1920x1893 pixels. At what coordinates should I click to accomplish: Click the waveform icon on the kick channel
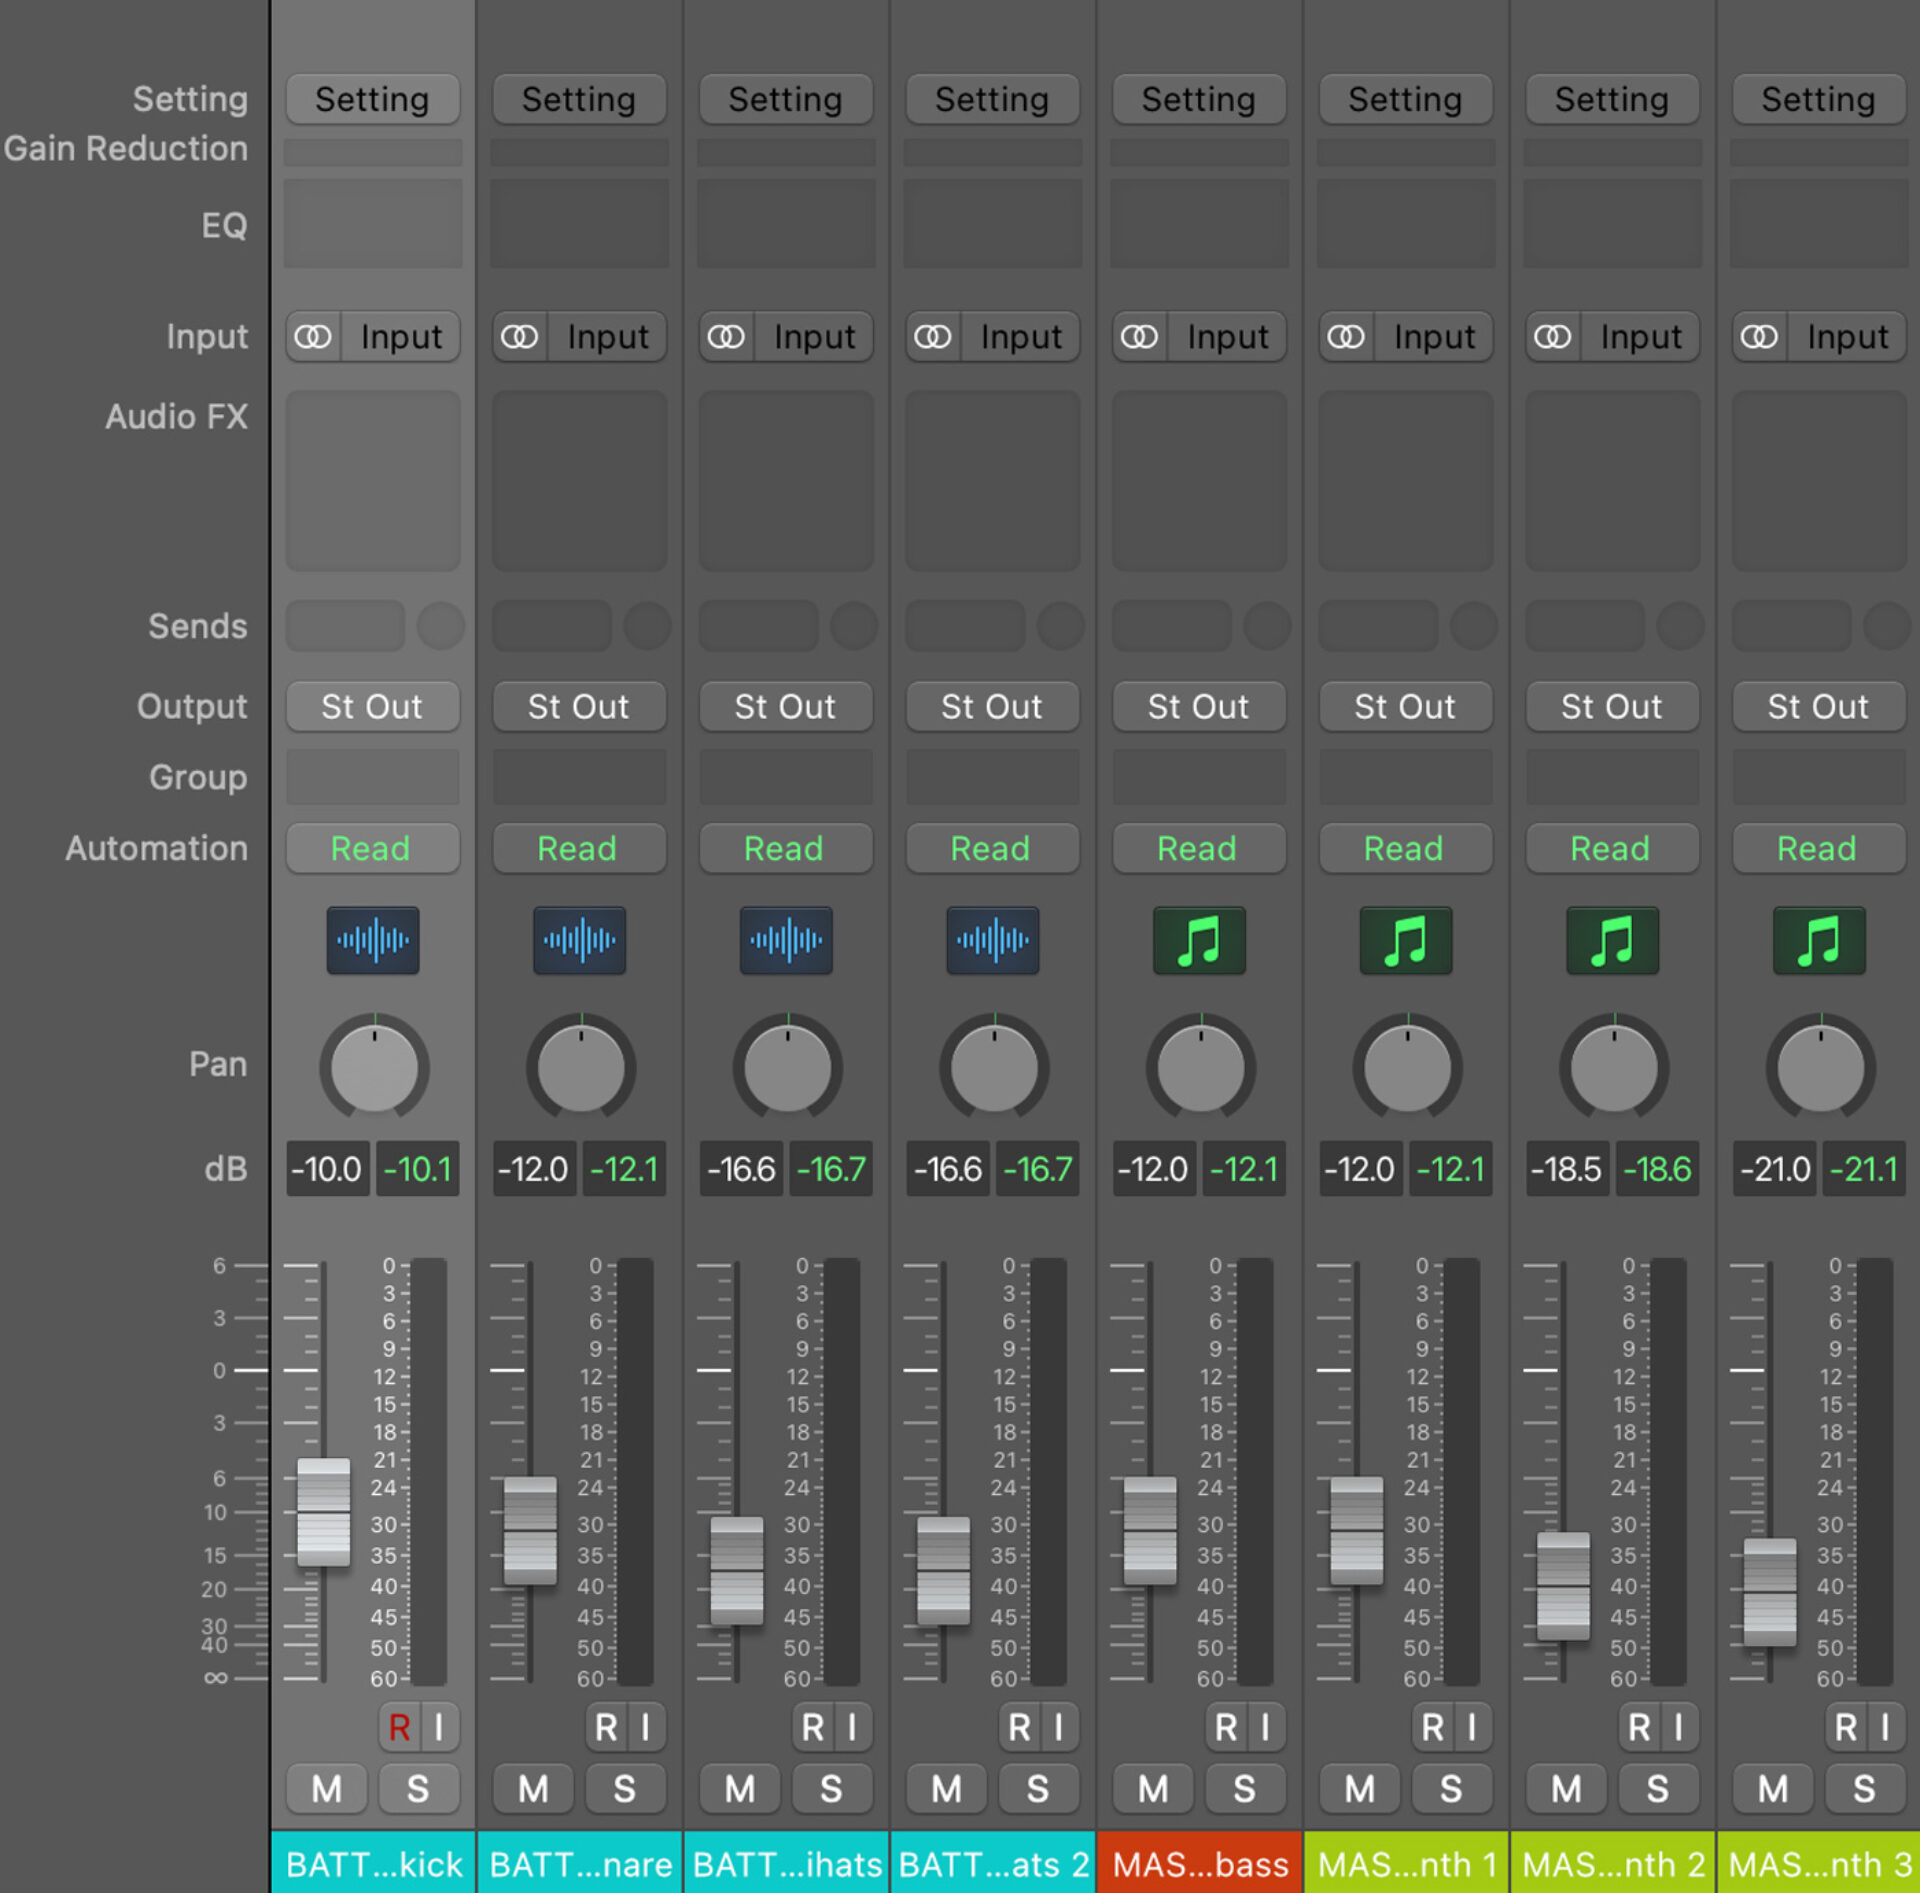372,940
